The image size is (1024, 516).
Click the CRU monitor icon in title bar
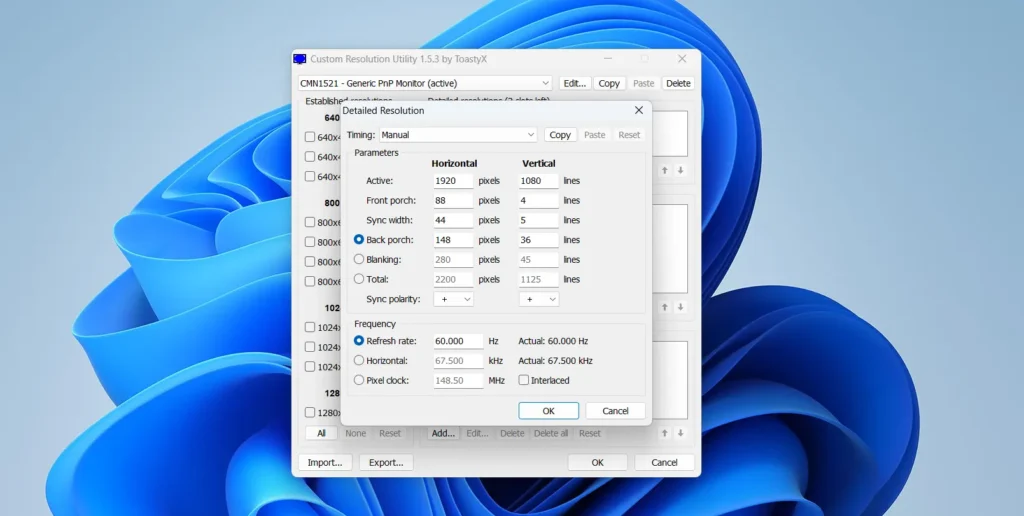[x=300, y=59]
